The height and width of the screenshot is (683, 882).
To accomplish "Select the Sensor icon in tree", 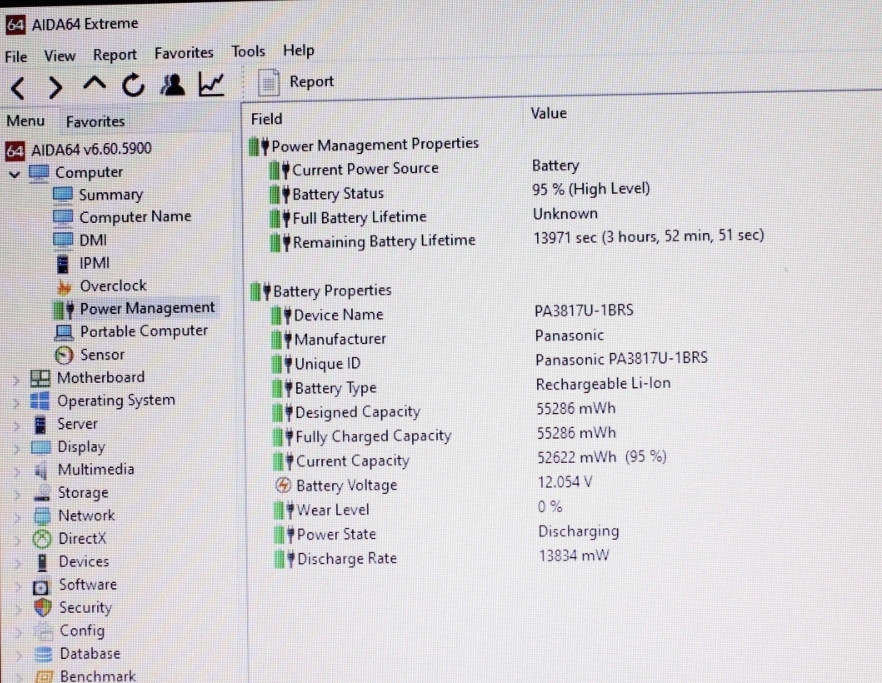I will (64, 355).
